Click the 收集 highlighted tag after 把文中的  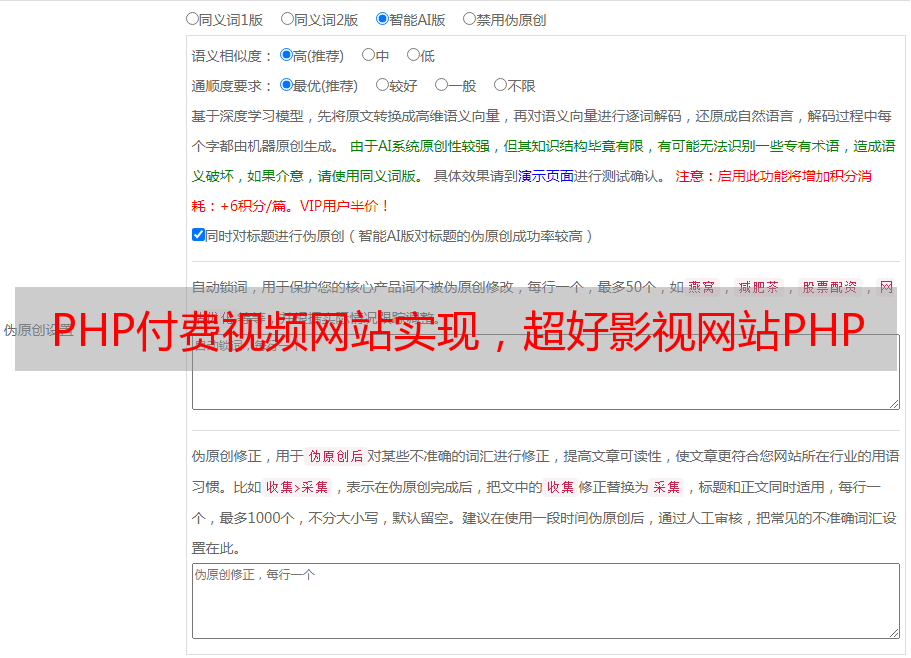click(x=560, y=487)
